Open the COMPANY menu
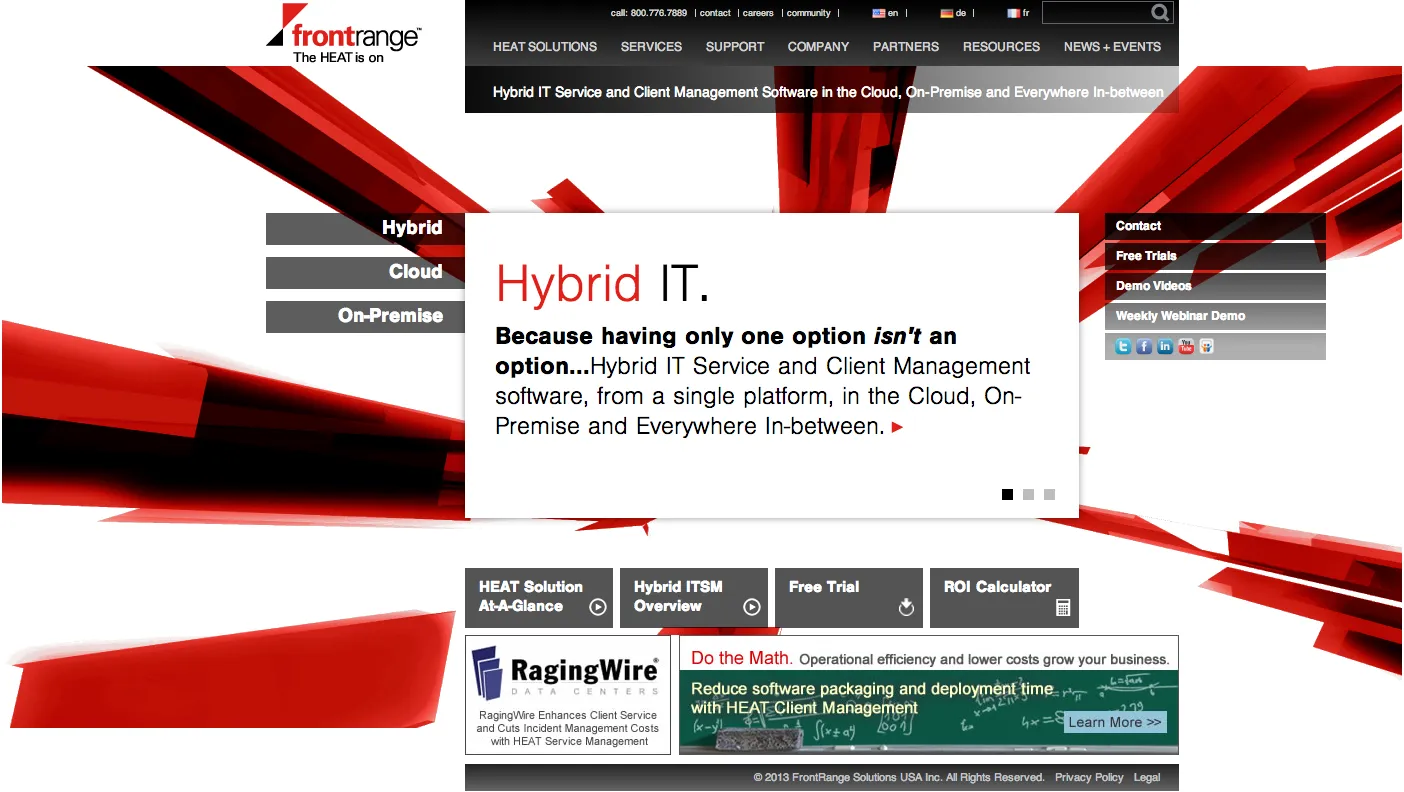Screen dimensions: 1404x792 tap(818, 47)
